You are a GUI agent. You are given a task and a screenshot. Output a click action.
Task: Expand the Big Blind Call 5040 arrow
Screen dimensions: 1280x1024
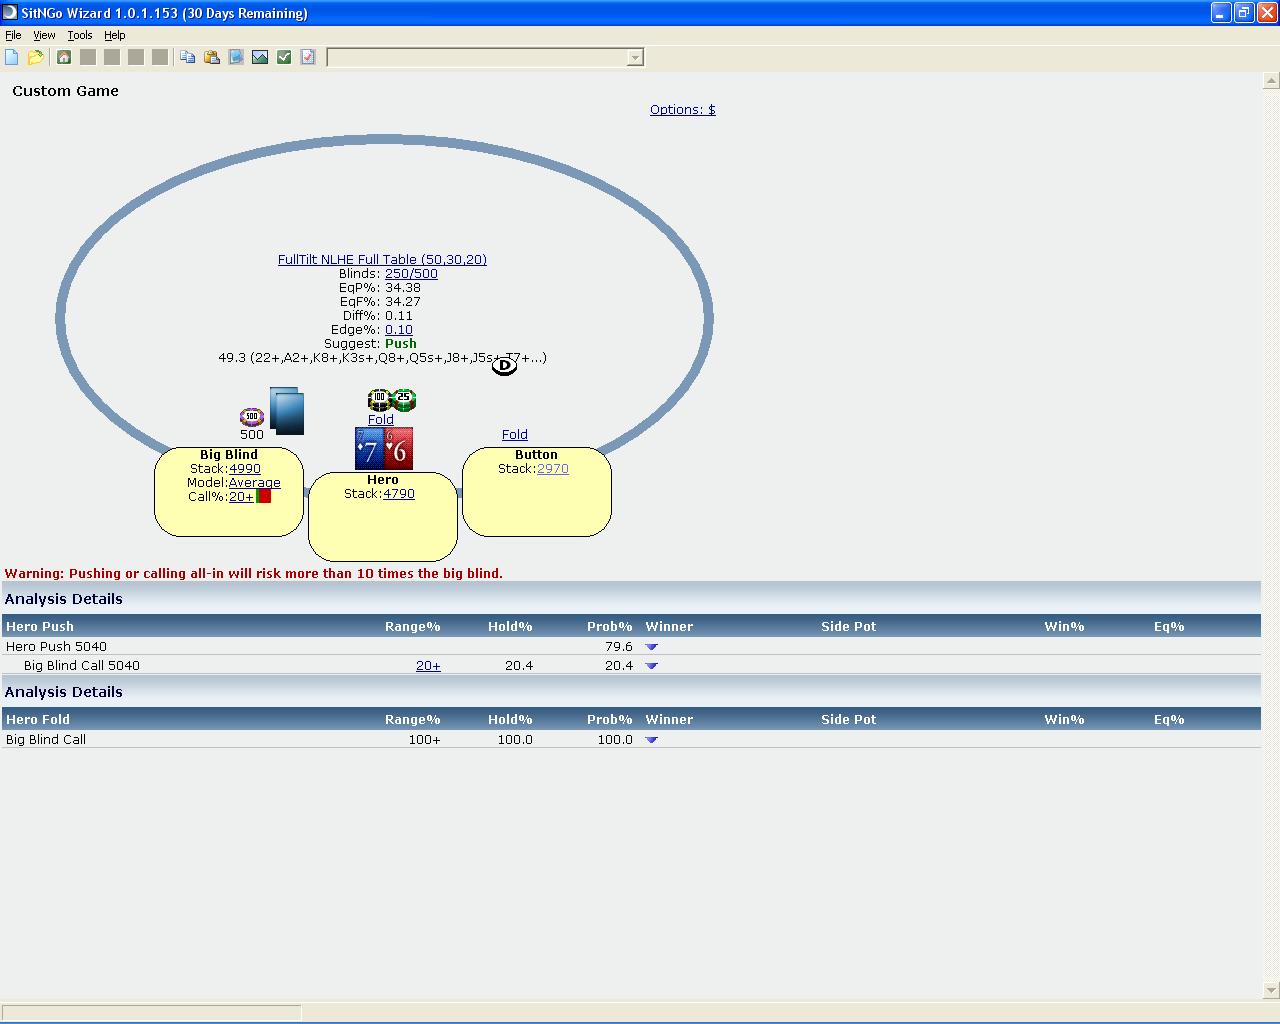pos(652,666)
